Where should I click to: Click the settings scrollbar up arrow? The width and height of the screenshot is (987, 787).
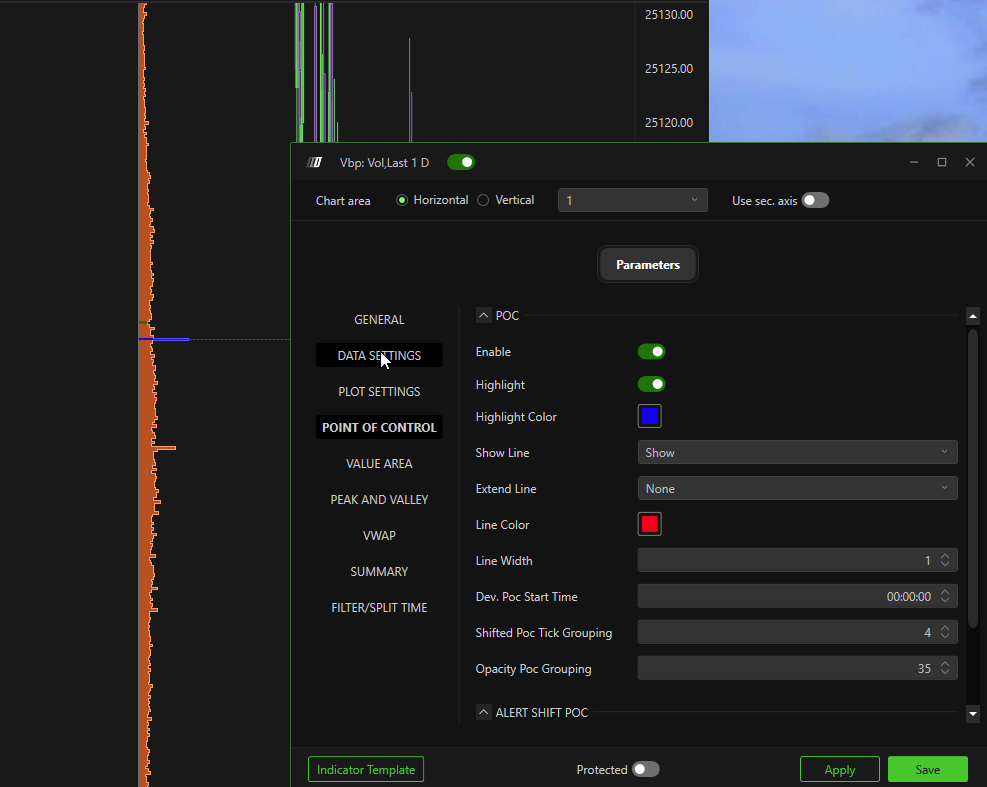(x=973, y=316)
